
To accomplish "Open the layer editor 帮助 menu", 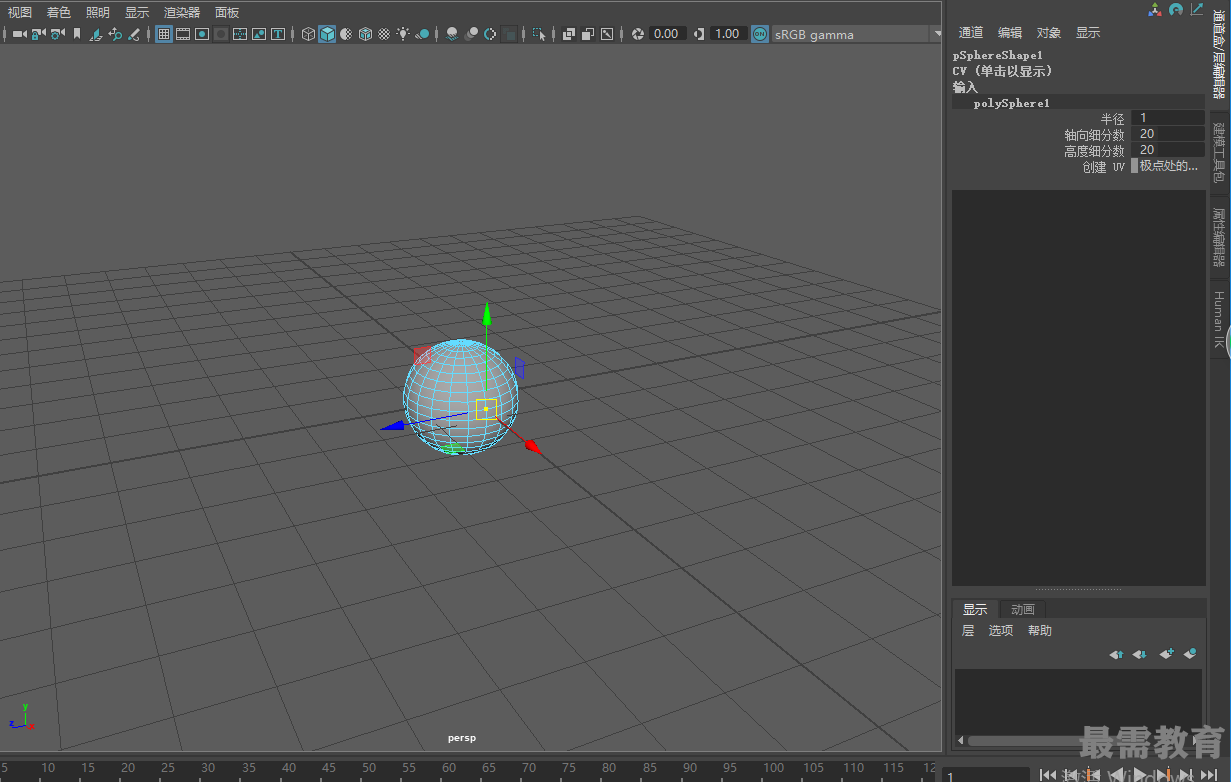I will pos(1040,631).
